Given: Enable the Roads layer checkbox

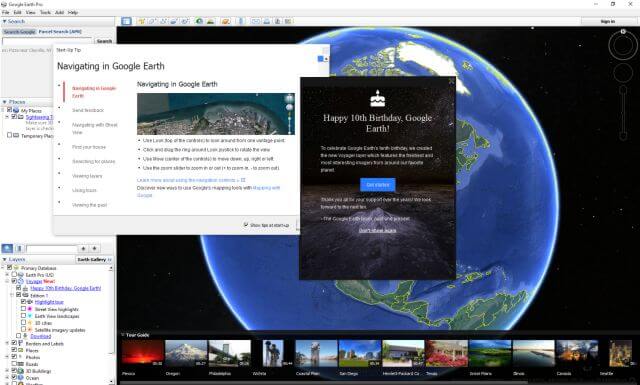Looking at the screenshot, I should click(14, 364).
